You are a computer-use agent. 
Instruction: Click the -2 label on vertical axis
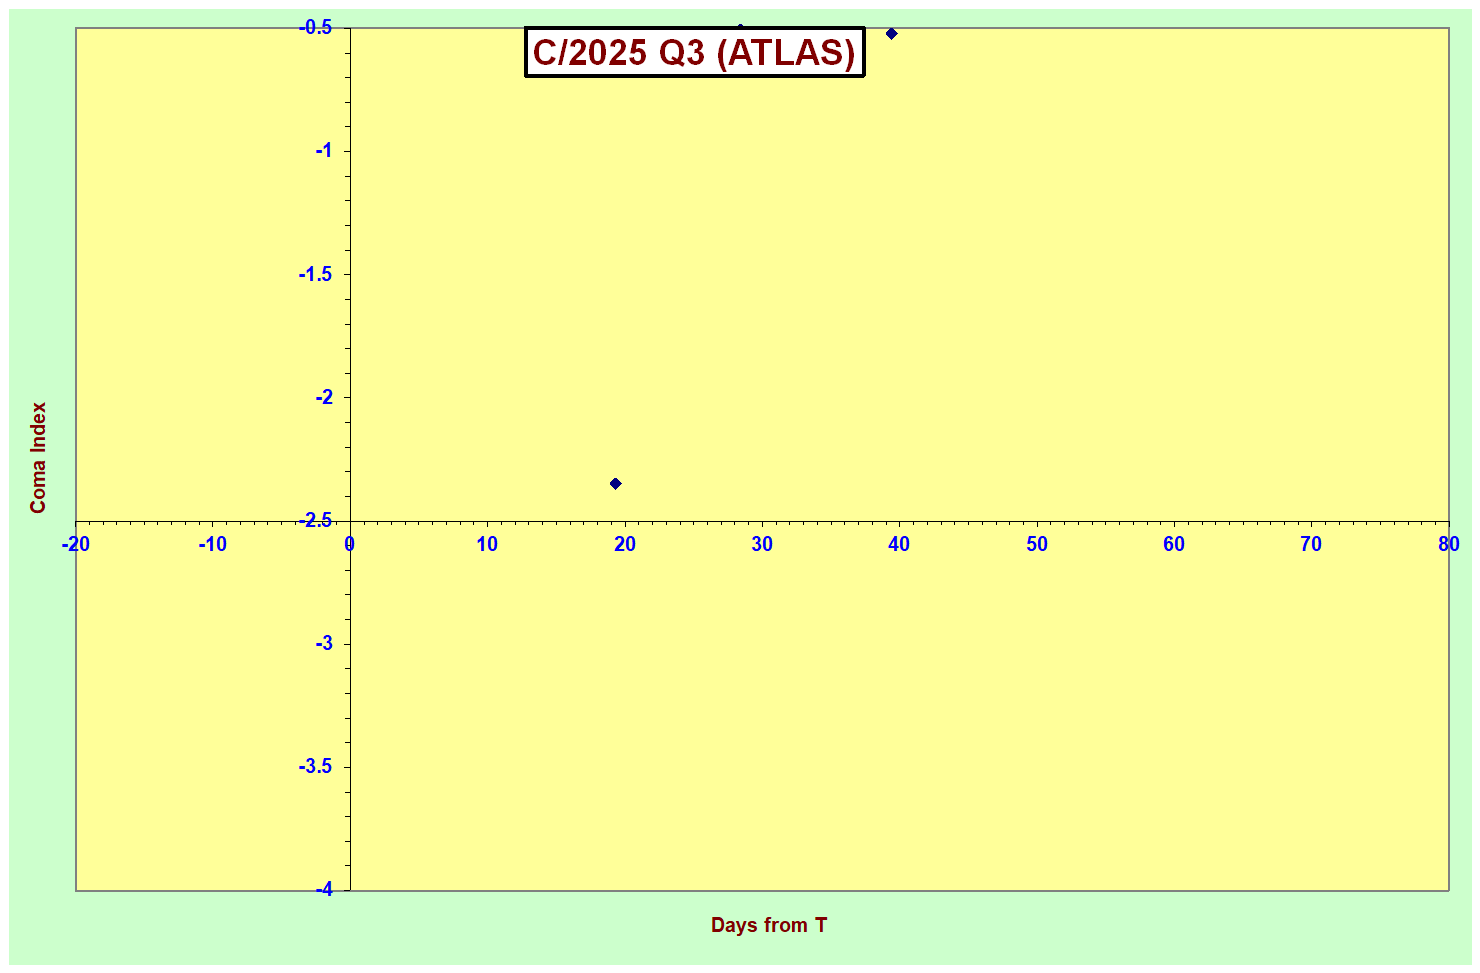click(324, 397)
